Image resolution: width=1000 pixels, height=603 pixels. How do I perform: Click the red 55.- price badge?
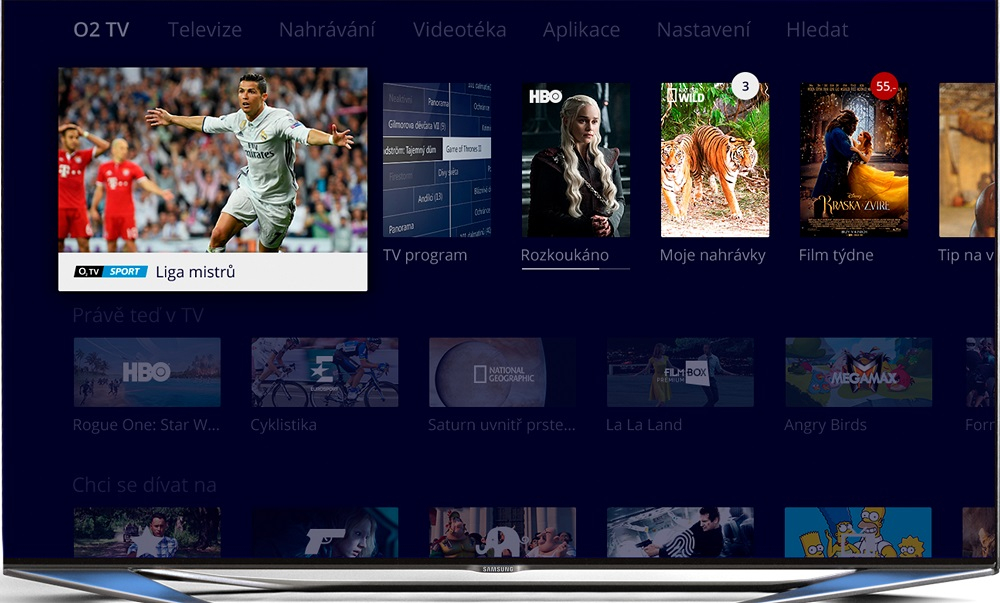[884, 86]
